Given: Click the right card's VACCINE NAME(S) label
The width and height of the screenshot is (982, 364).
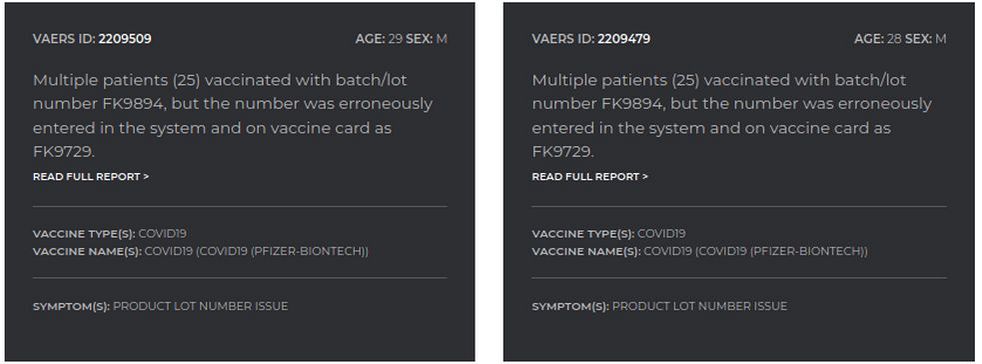Looking at the screenshot, I should pos(586,251).
